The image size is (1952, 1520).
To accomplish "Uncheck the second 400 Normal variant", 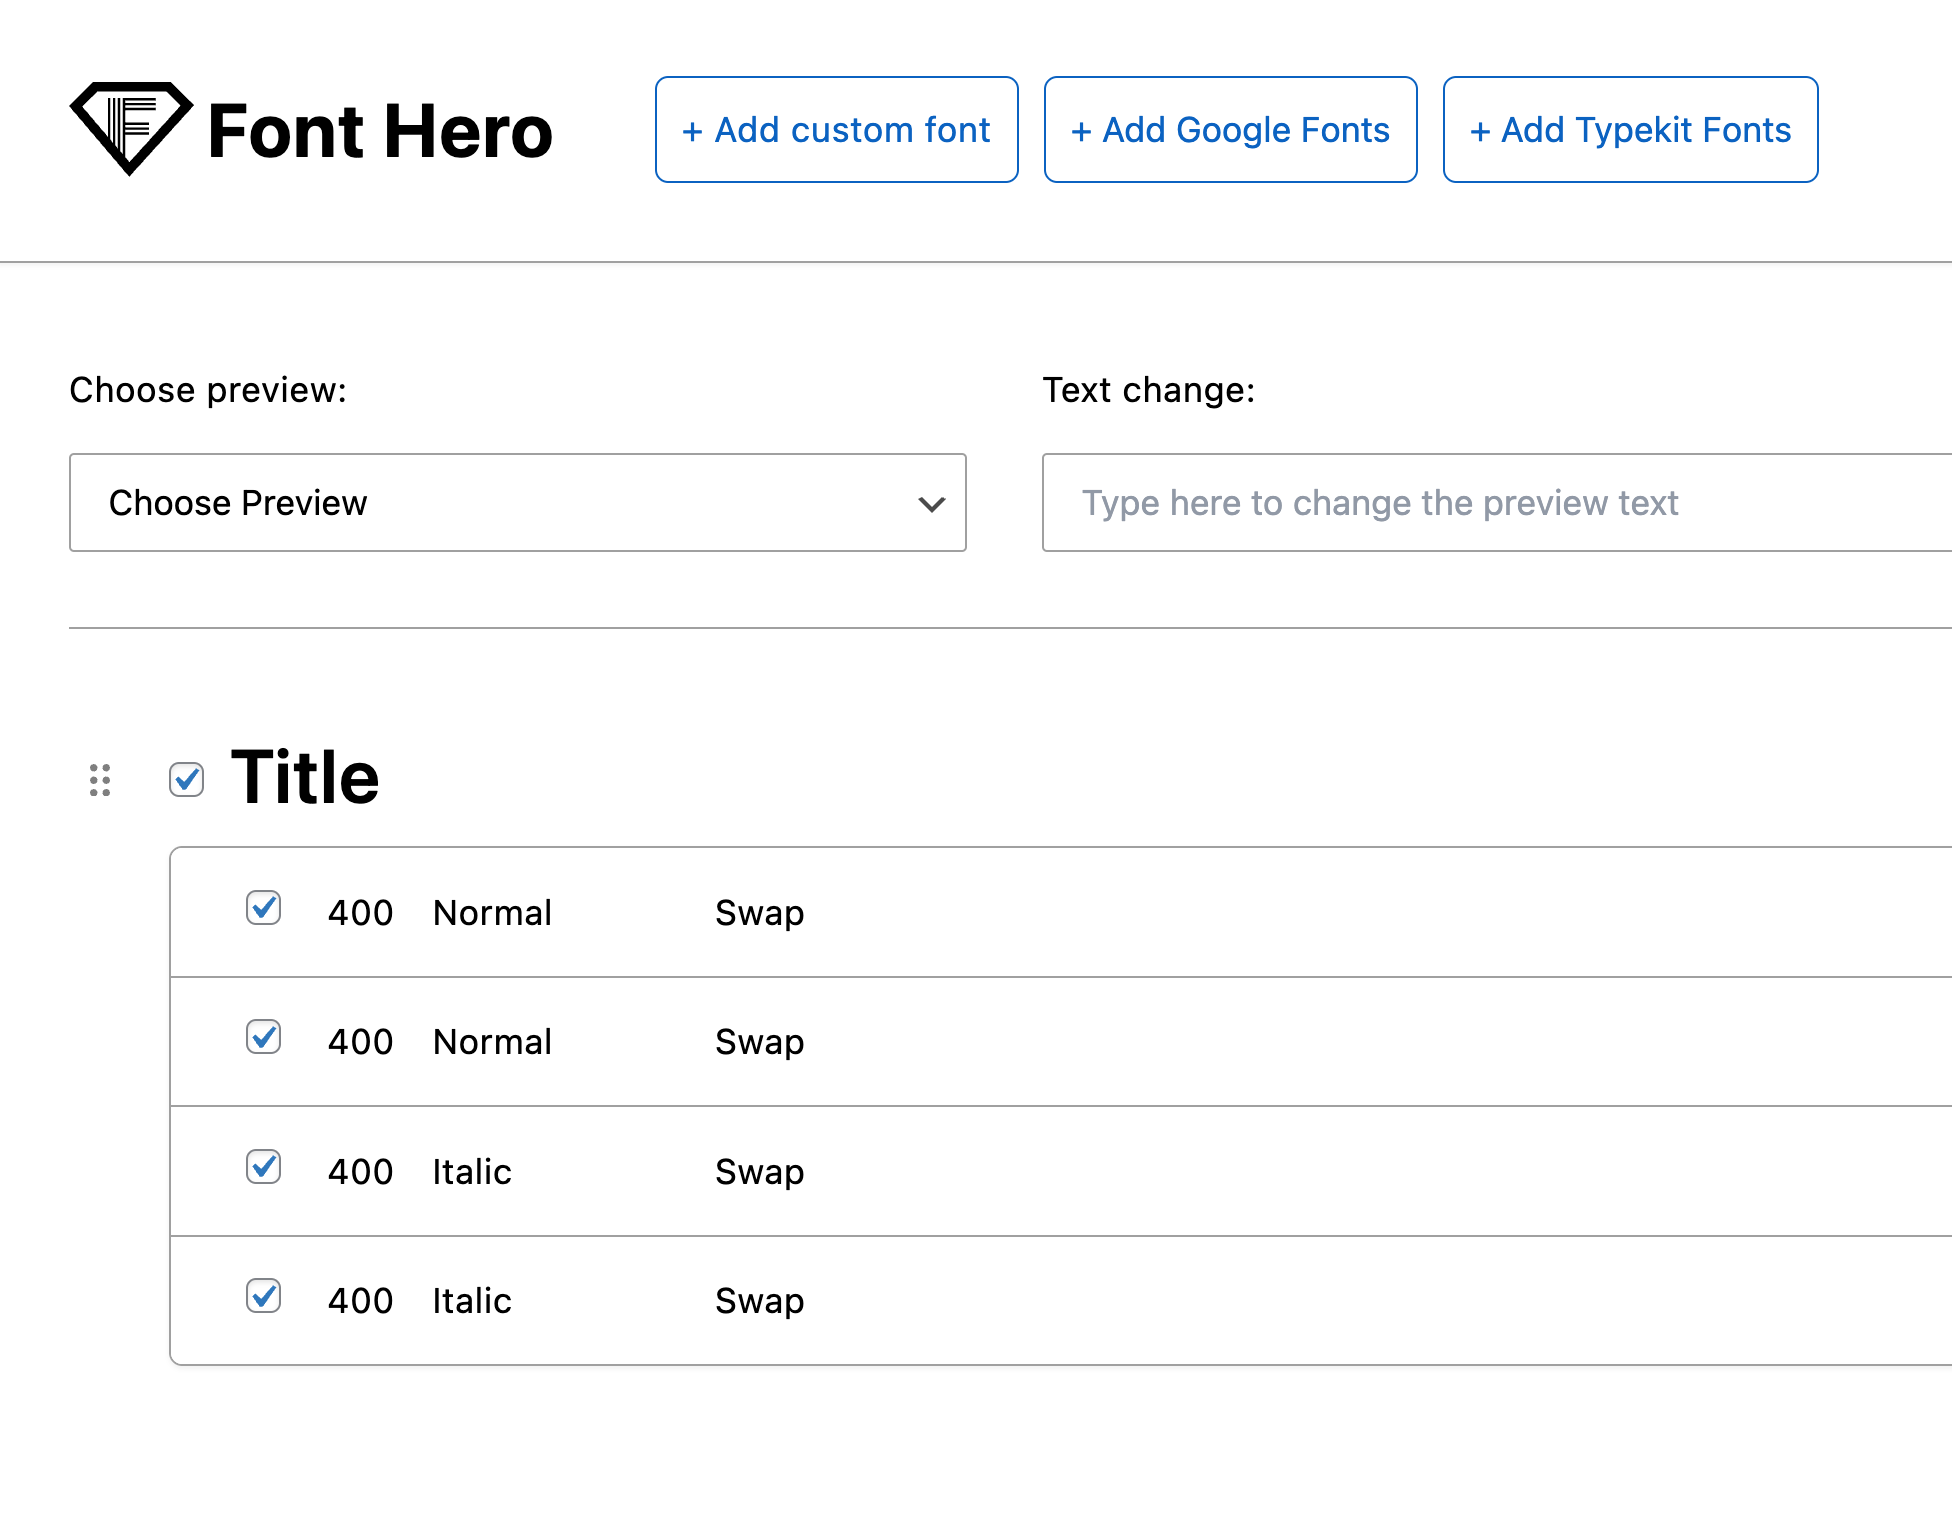I will (x=263, y=1039).
